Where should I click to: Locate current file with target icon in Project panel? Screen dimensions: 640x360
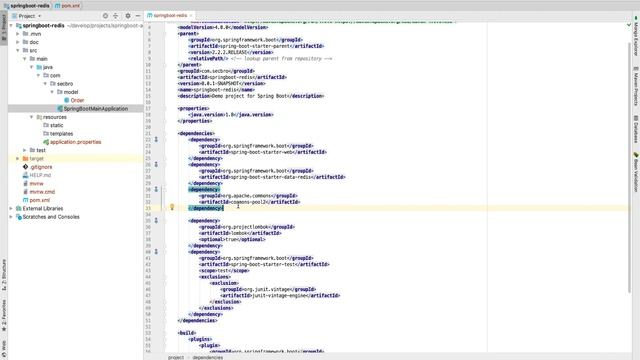click(105, 16)
